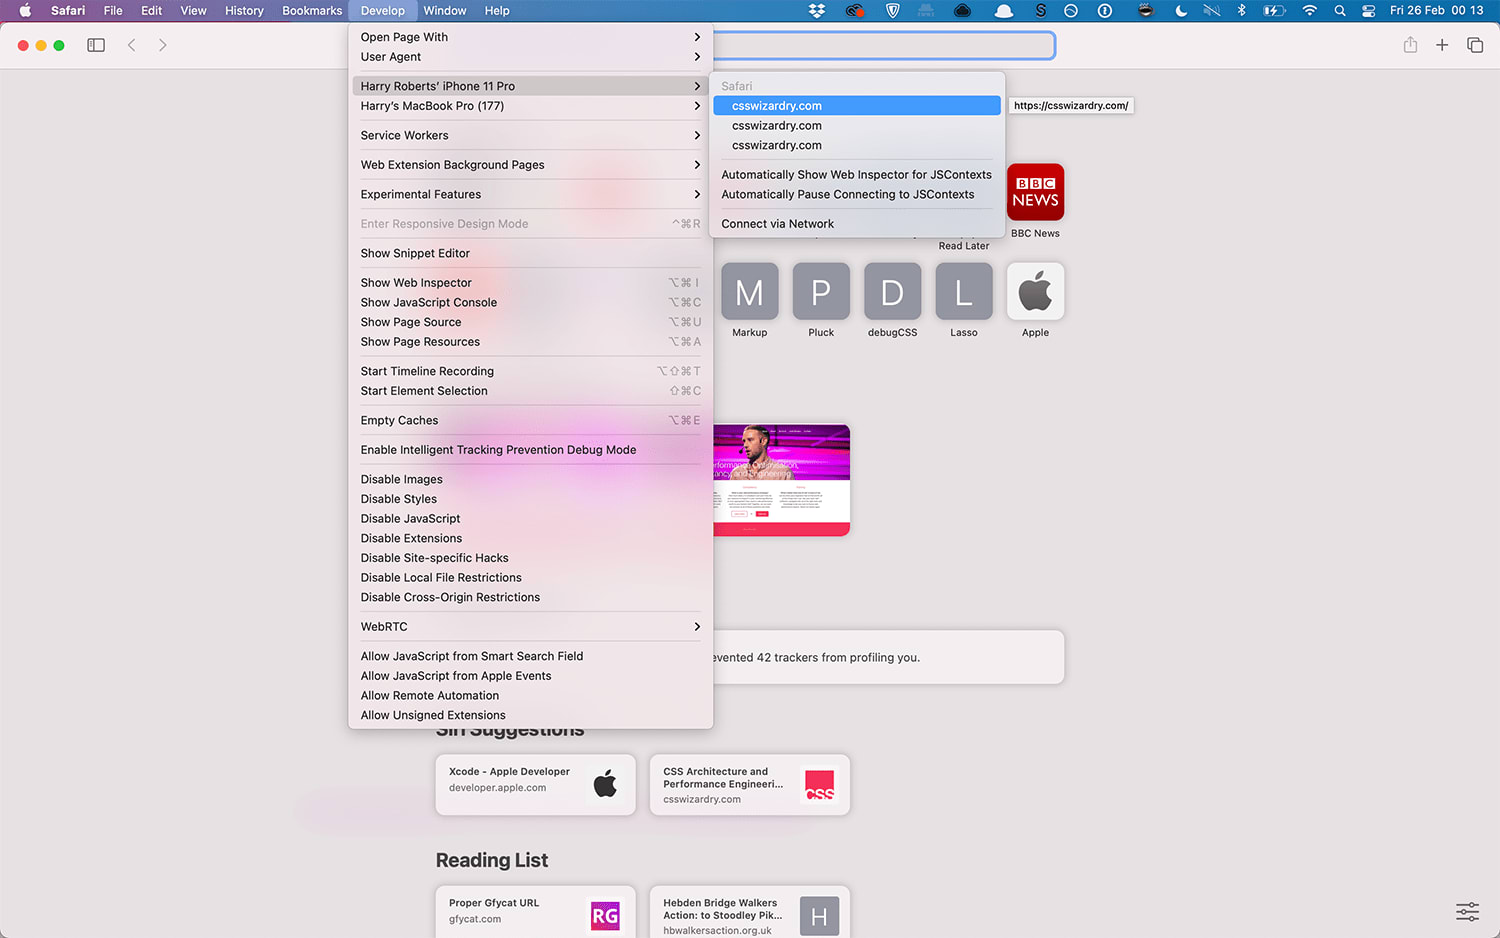Choose Start Timeline Recording
This screenshot has width=1500, height=938.
pyautogui.click(x=530, y=371)
